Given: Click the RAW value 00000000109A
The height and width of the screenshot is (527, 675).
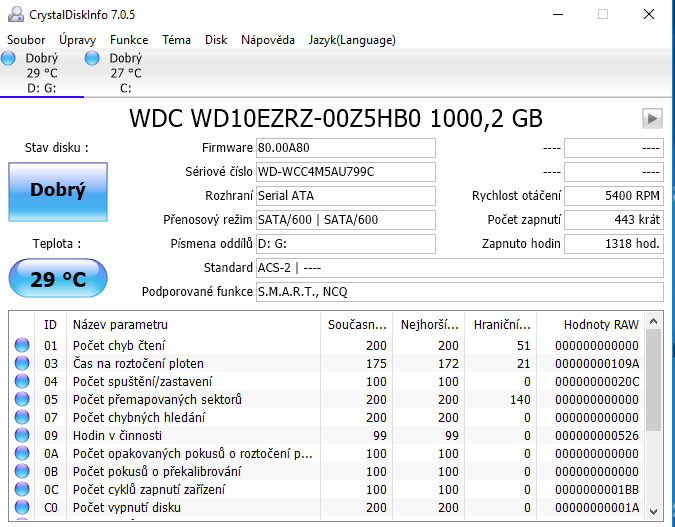Looking at the screenshot, I should tap(597, 364).
